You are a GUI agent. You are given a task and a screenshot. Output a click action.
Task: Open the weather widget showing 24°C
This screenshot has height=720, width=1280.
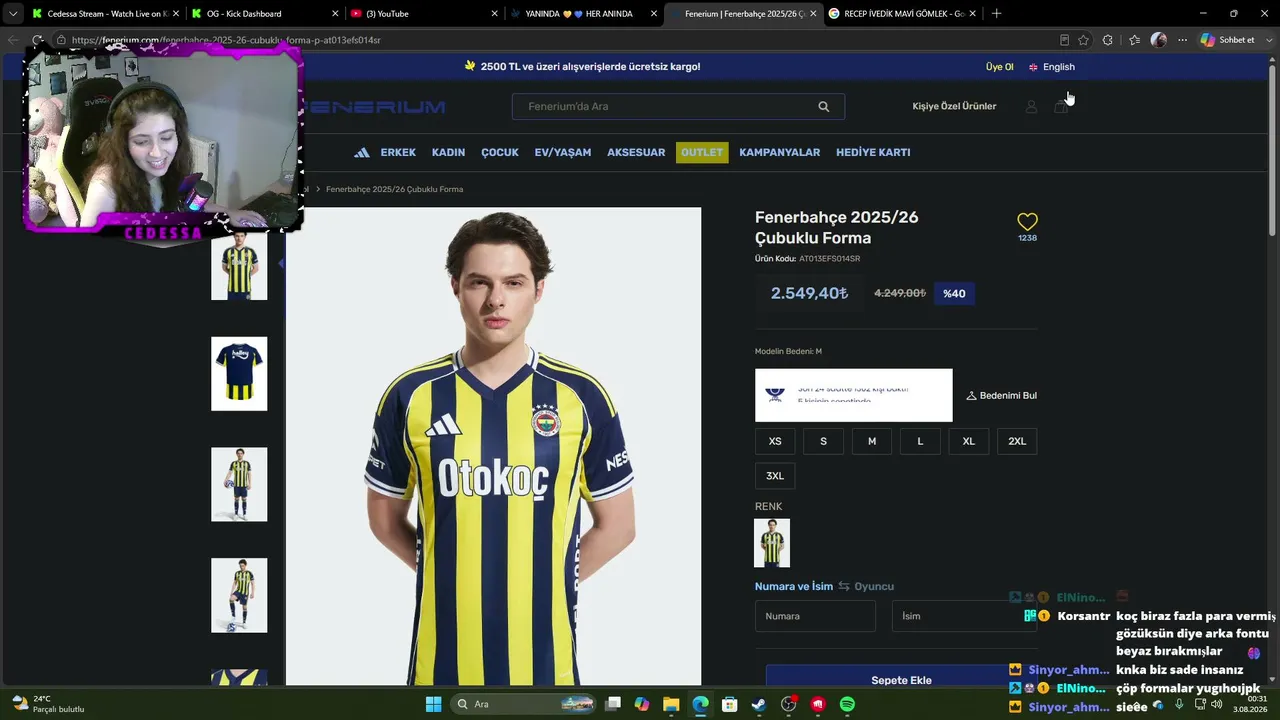tap(47, 704)
